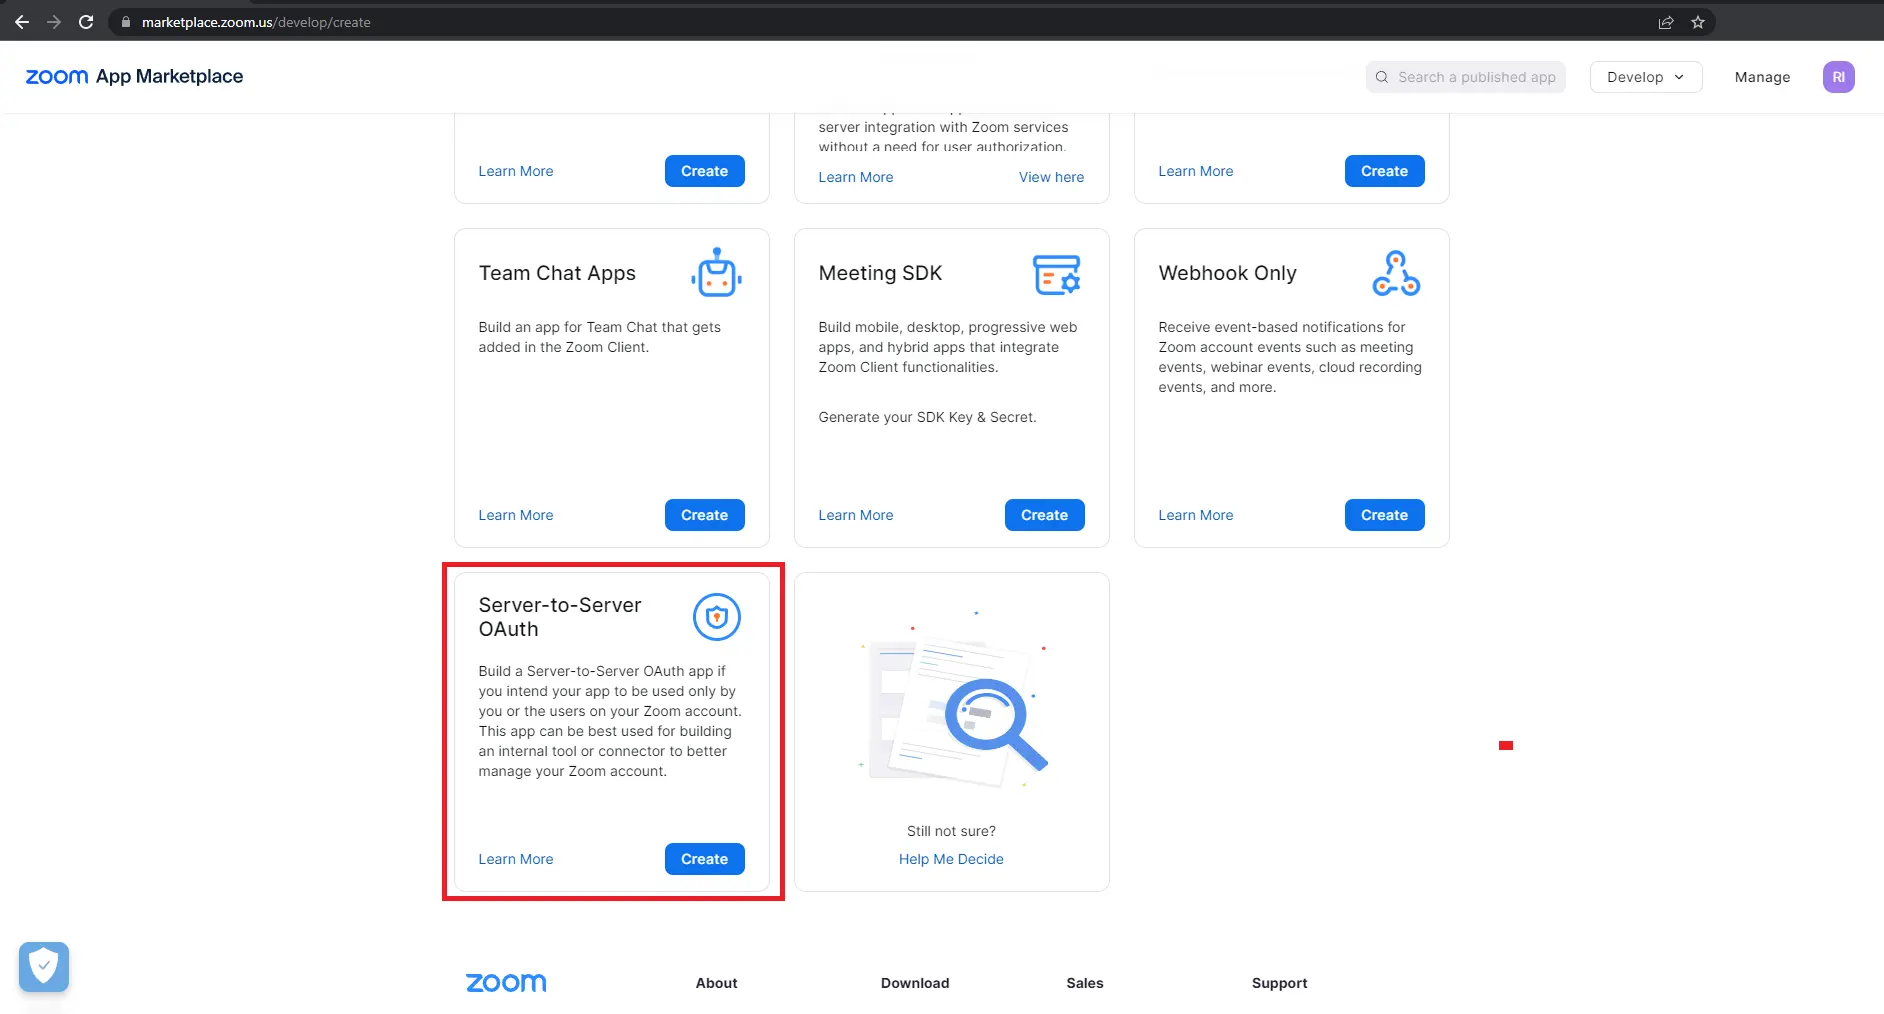Open Learn More for Webhook Only

click(1196, 515)
